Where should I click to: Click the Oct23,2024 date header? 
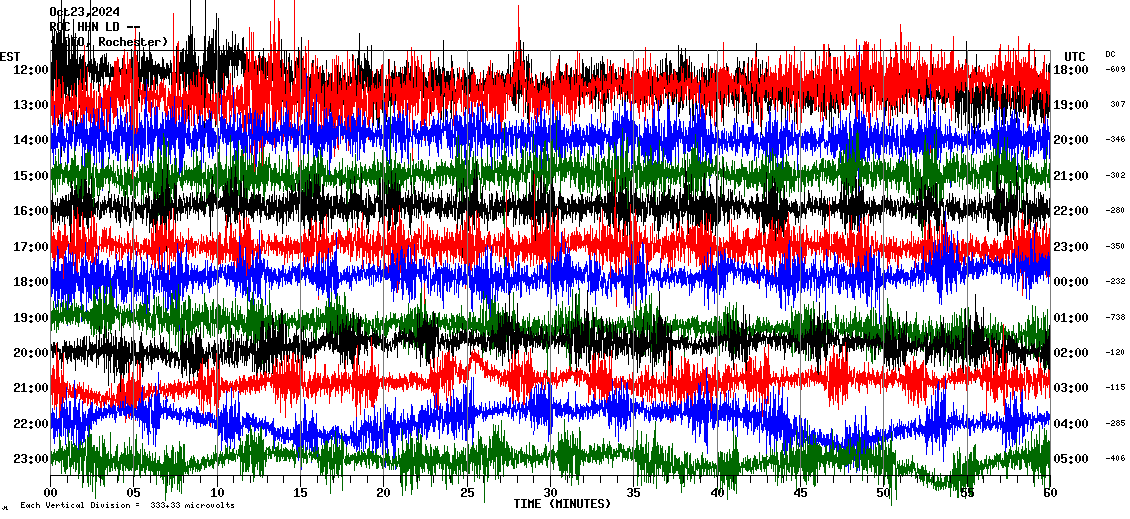[91, 12]
